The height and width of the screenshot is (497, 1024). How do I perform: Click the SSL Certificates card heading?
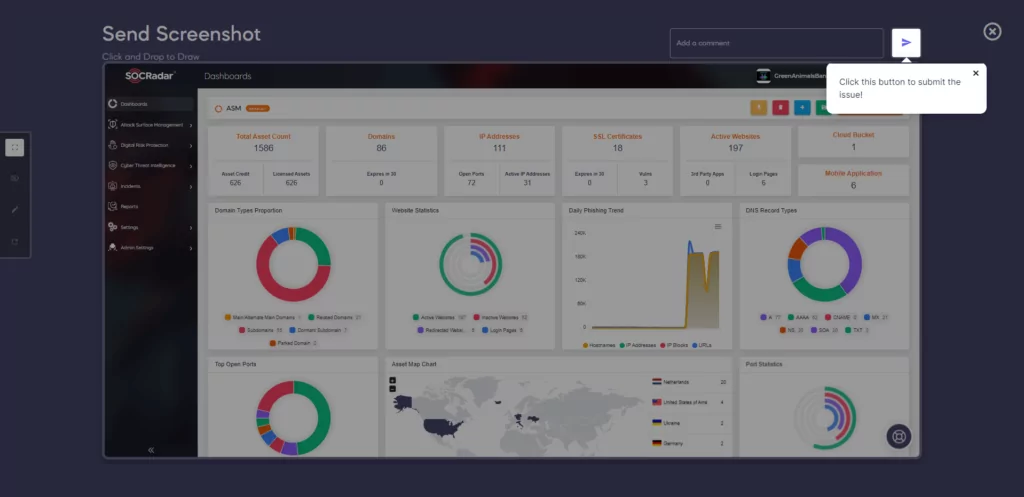pyautogui.click(x=617, y=136)
